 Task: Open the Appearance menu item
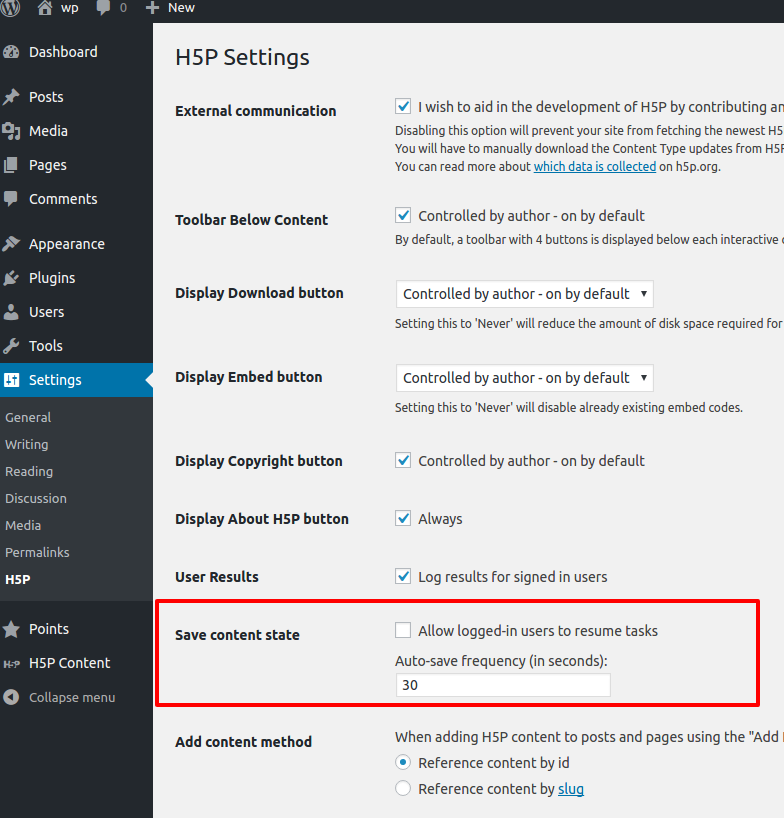click(x=67, y=244)
